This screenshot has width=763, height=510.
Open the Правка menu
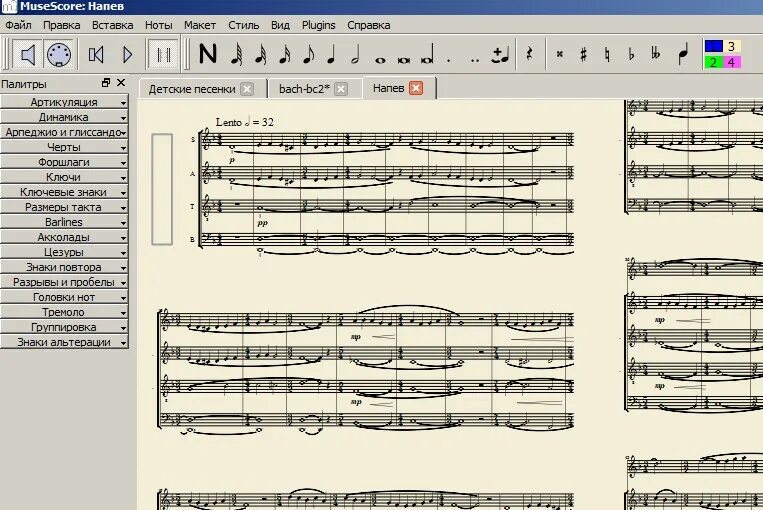(x=61, y=25)
